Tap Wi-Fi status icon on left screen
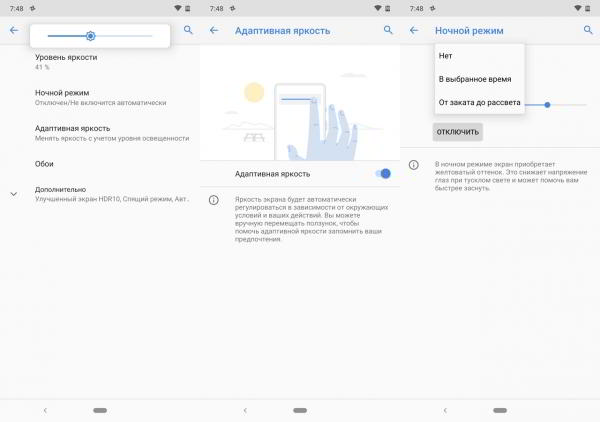This screenshot has height=422, width=600. pyautogui.click(x=178, y=8)
